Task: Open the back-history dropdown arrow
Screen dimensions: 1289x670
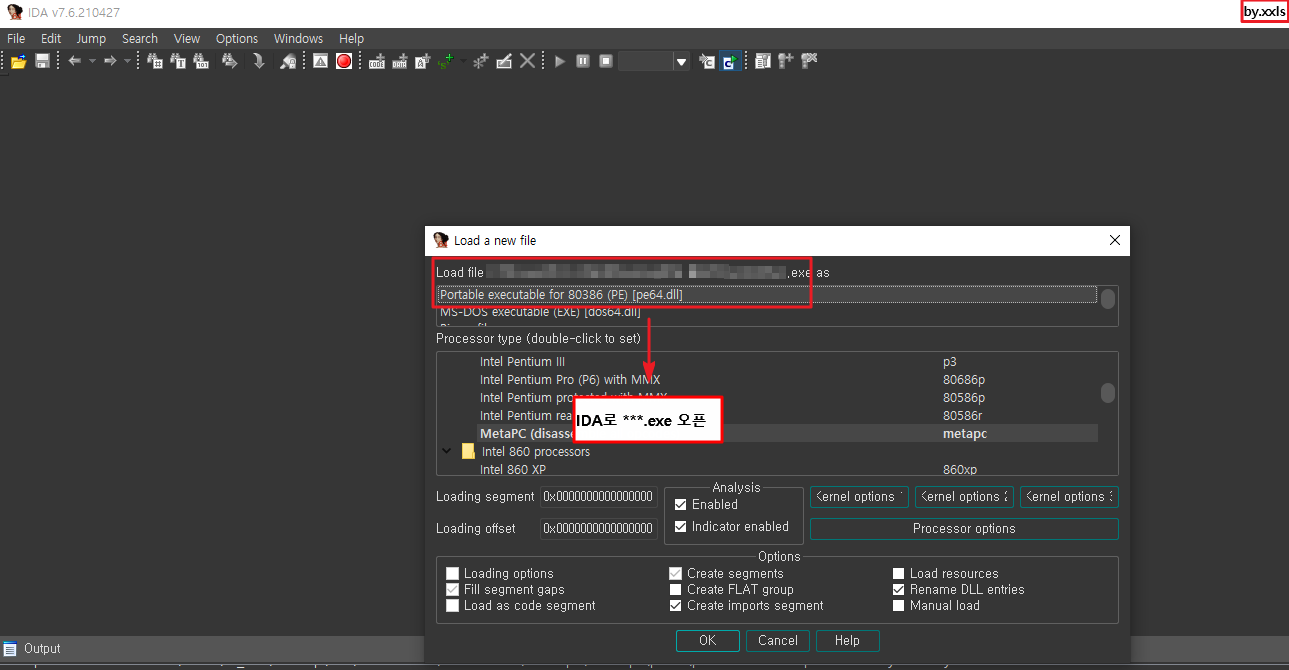Action: [x=92, y=61]
